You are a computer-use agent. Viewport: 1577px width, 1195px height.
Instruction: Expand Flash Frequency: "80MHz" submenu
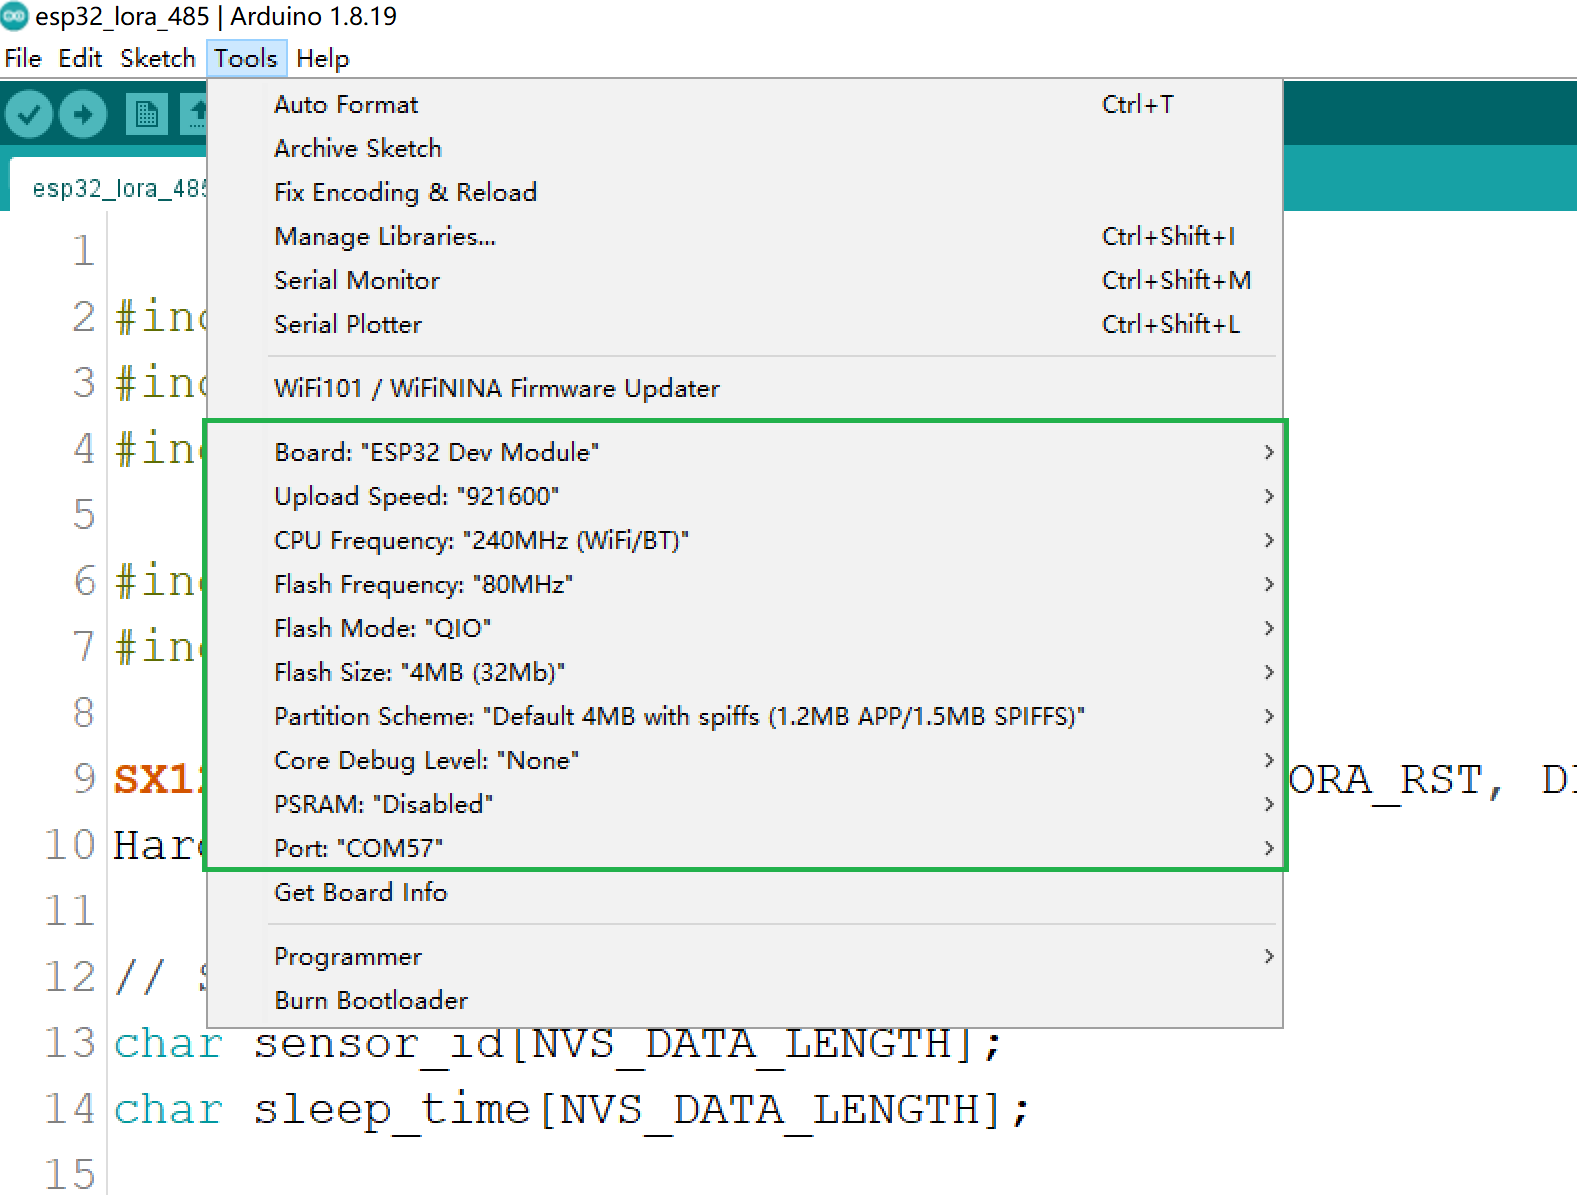745,584
